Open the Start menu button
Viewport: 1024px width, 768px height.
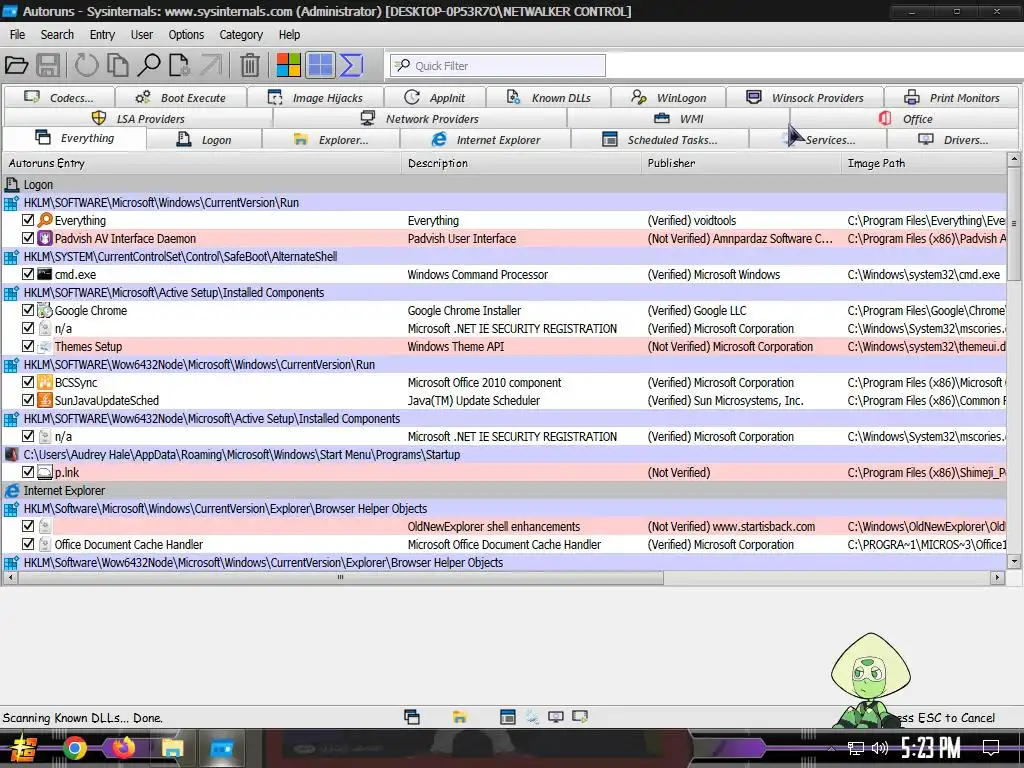point(23,748)
